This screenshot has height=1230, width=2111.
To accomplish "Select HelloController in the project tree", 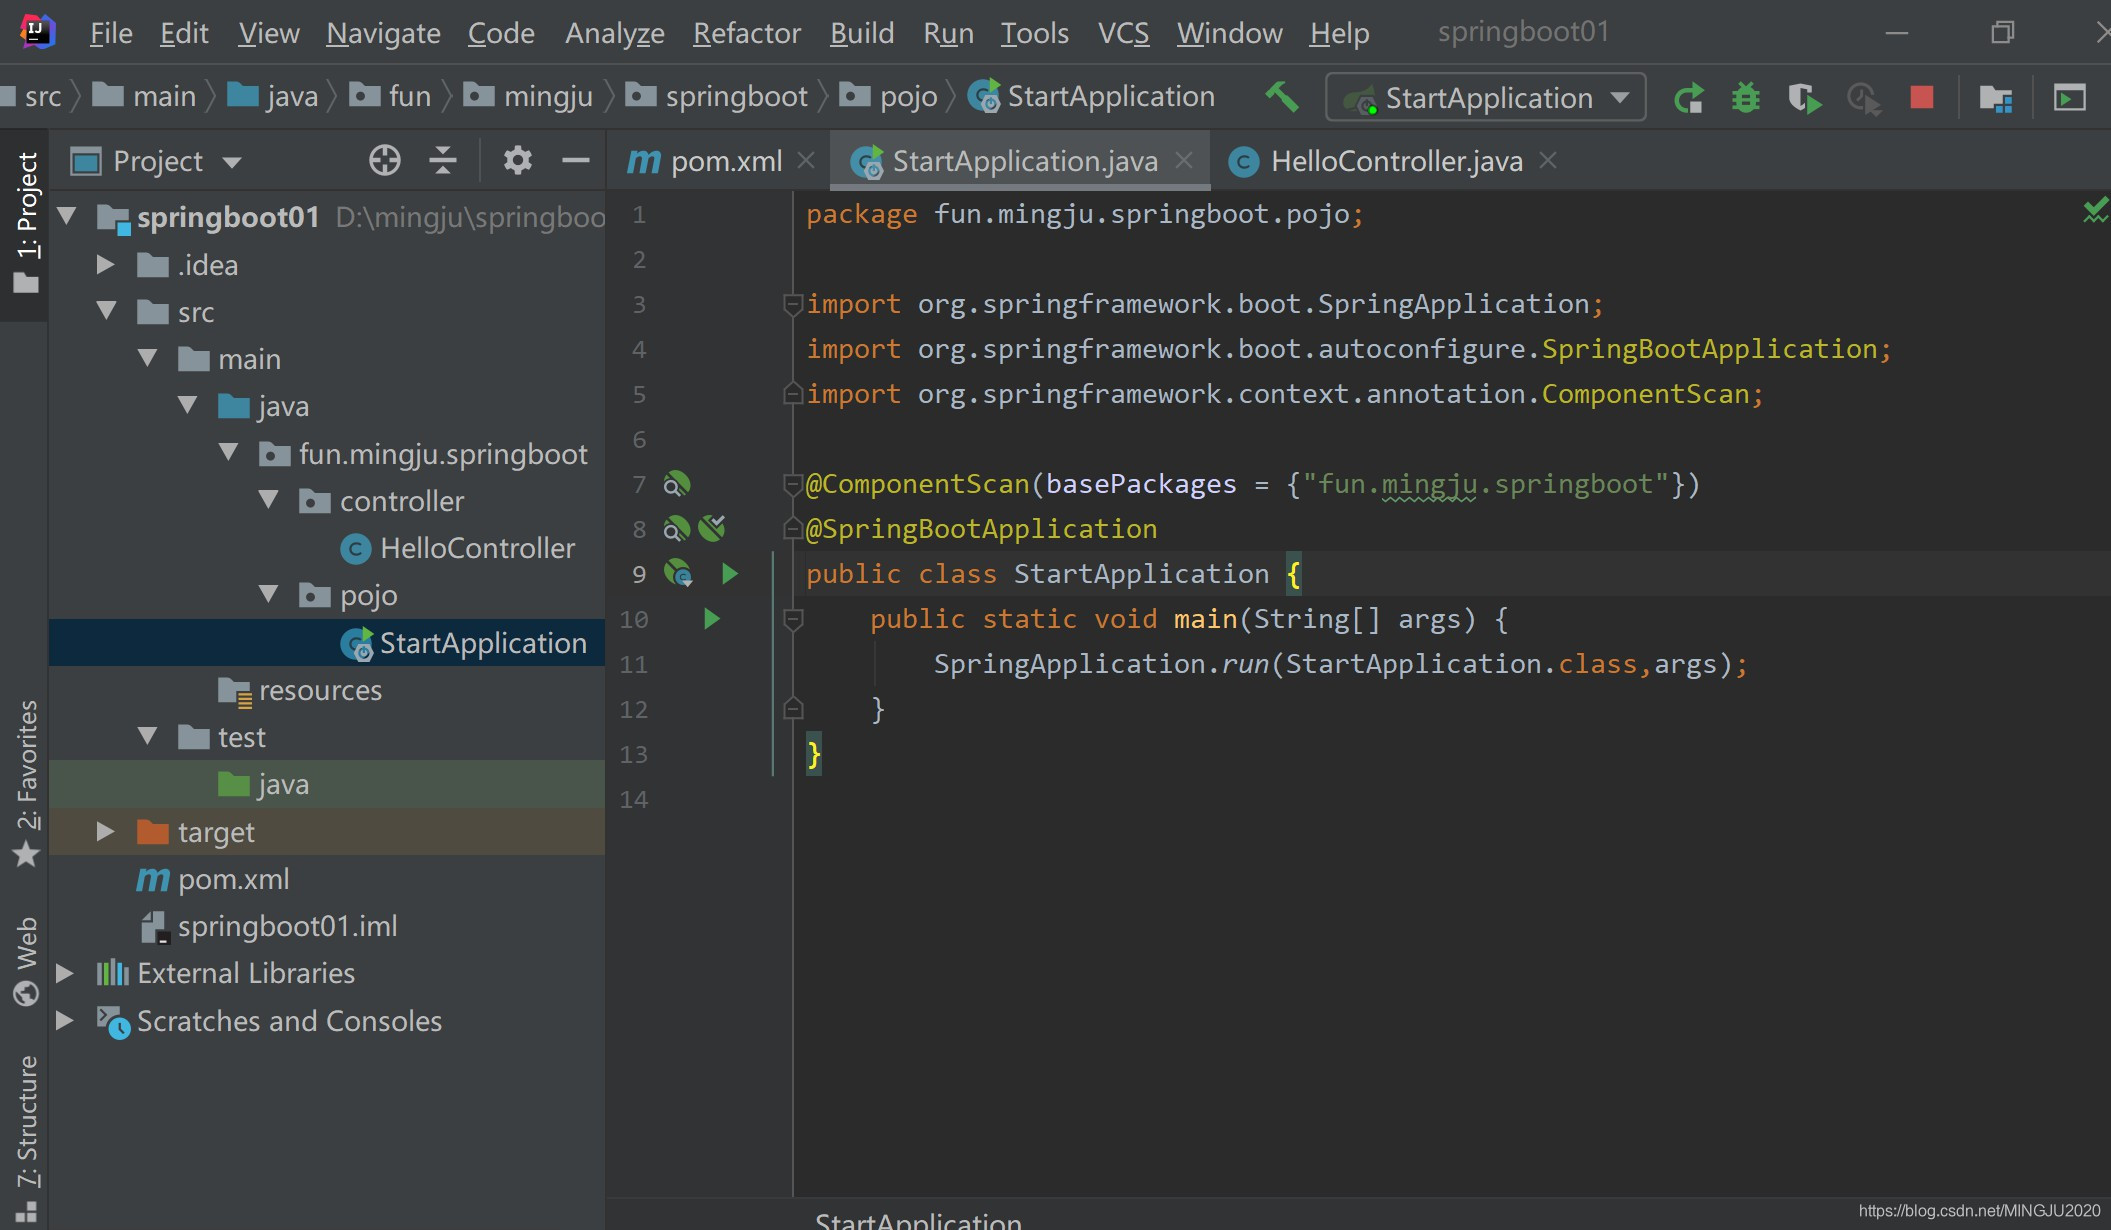I will click(458, 548).
